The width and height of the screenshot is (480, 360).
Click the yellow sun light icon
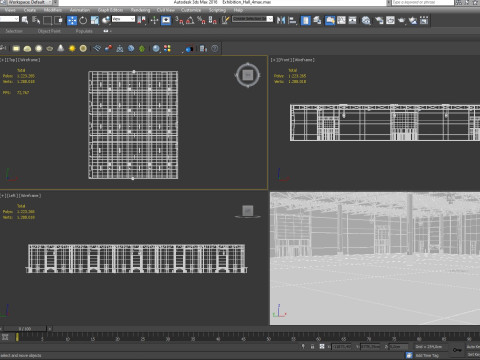(x=72, y=48)
